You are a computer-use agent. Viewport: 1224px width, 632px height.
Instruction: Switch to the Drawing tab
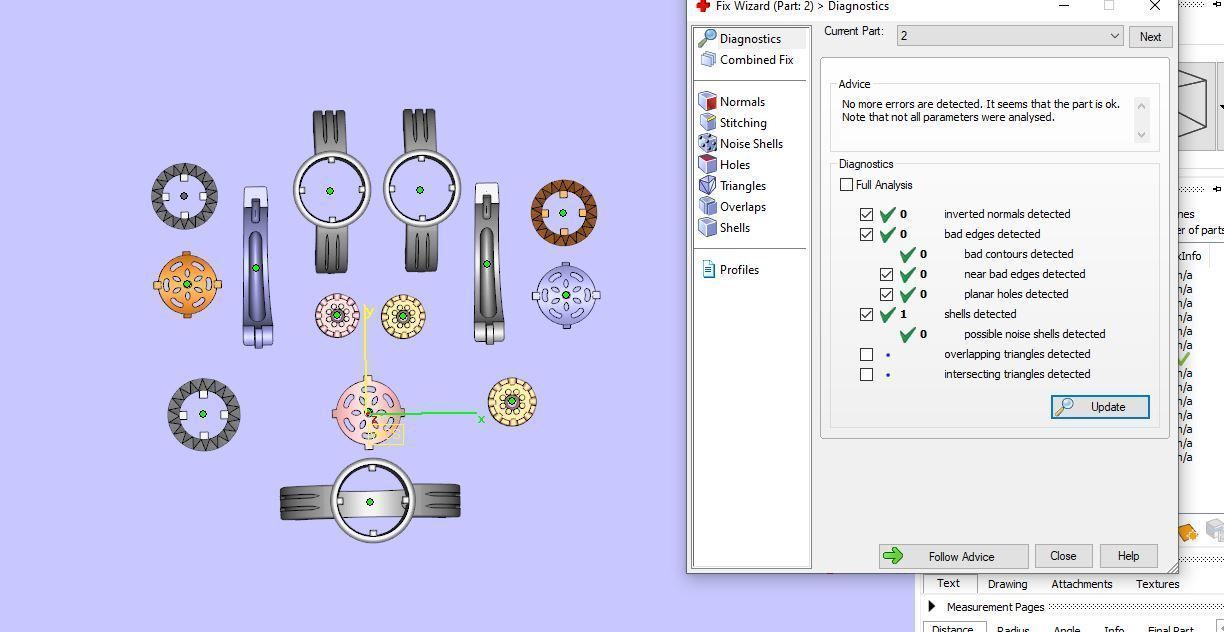1007,584
